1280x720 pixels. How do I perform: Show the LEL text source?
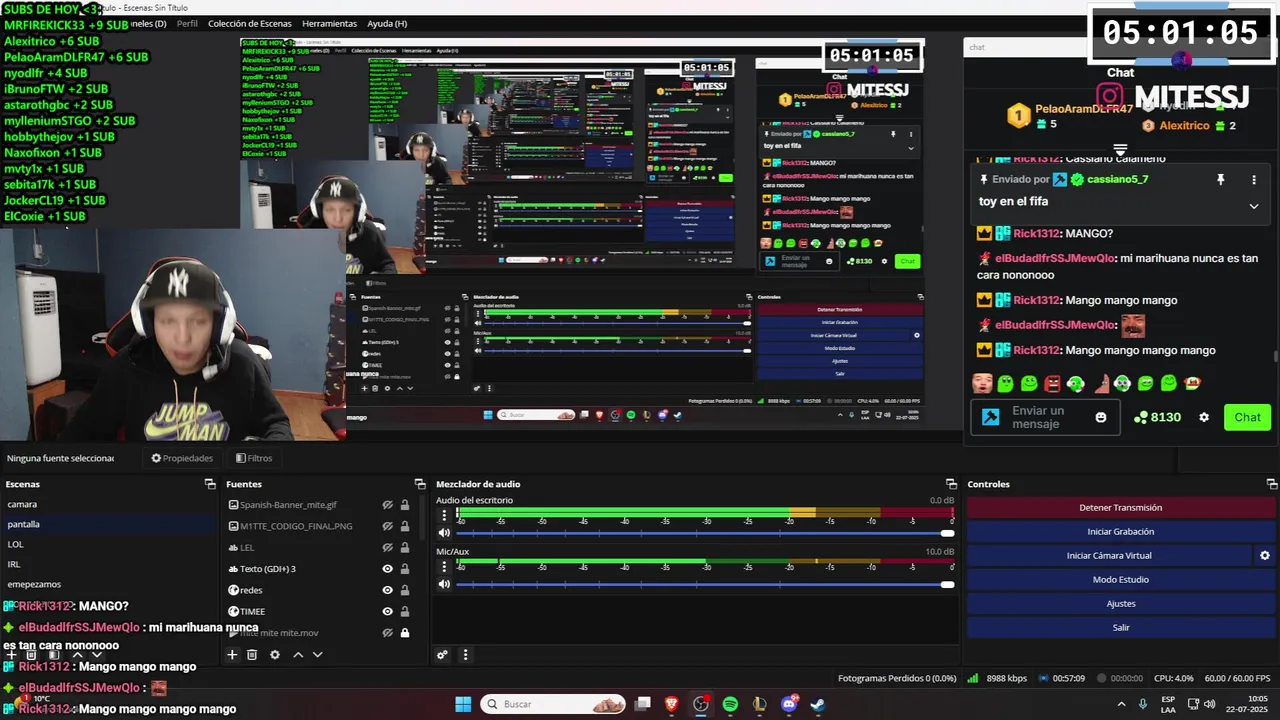[387, 548]
